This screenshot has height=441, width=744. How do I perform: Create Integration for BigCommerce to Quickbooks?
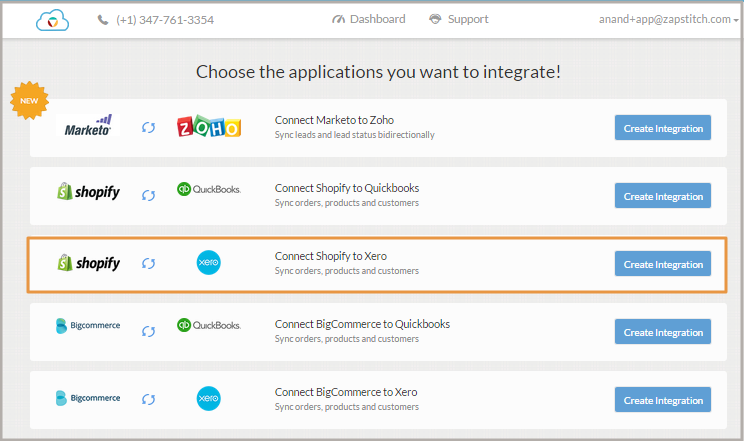coord(663,331)
